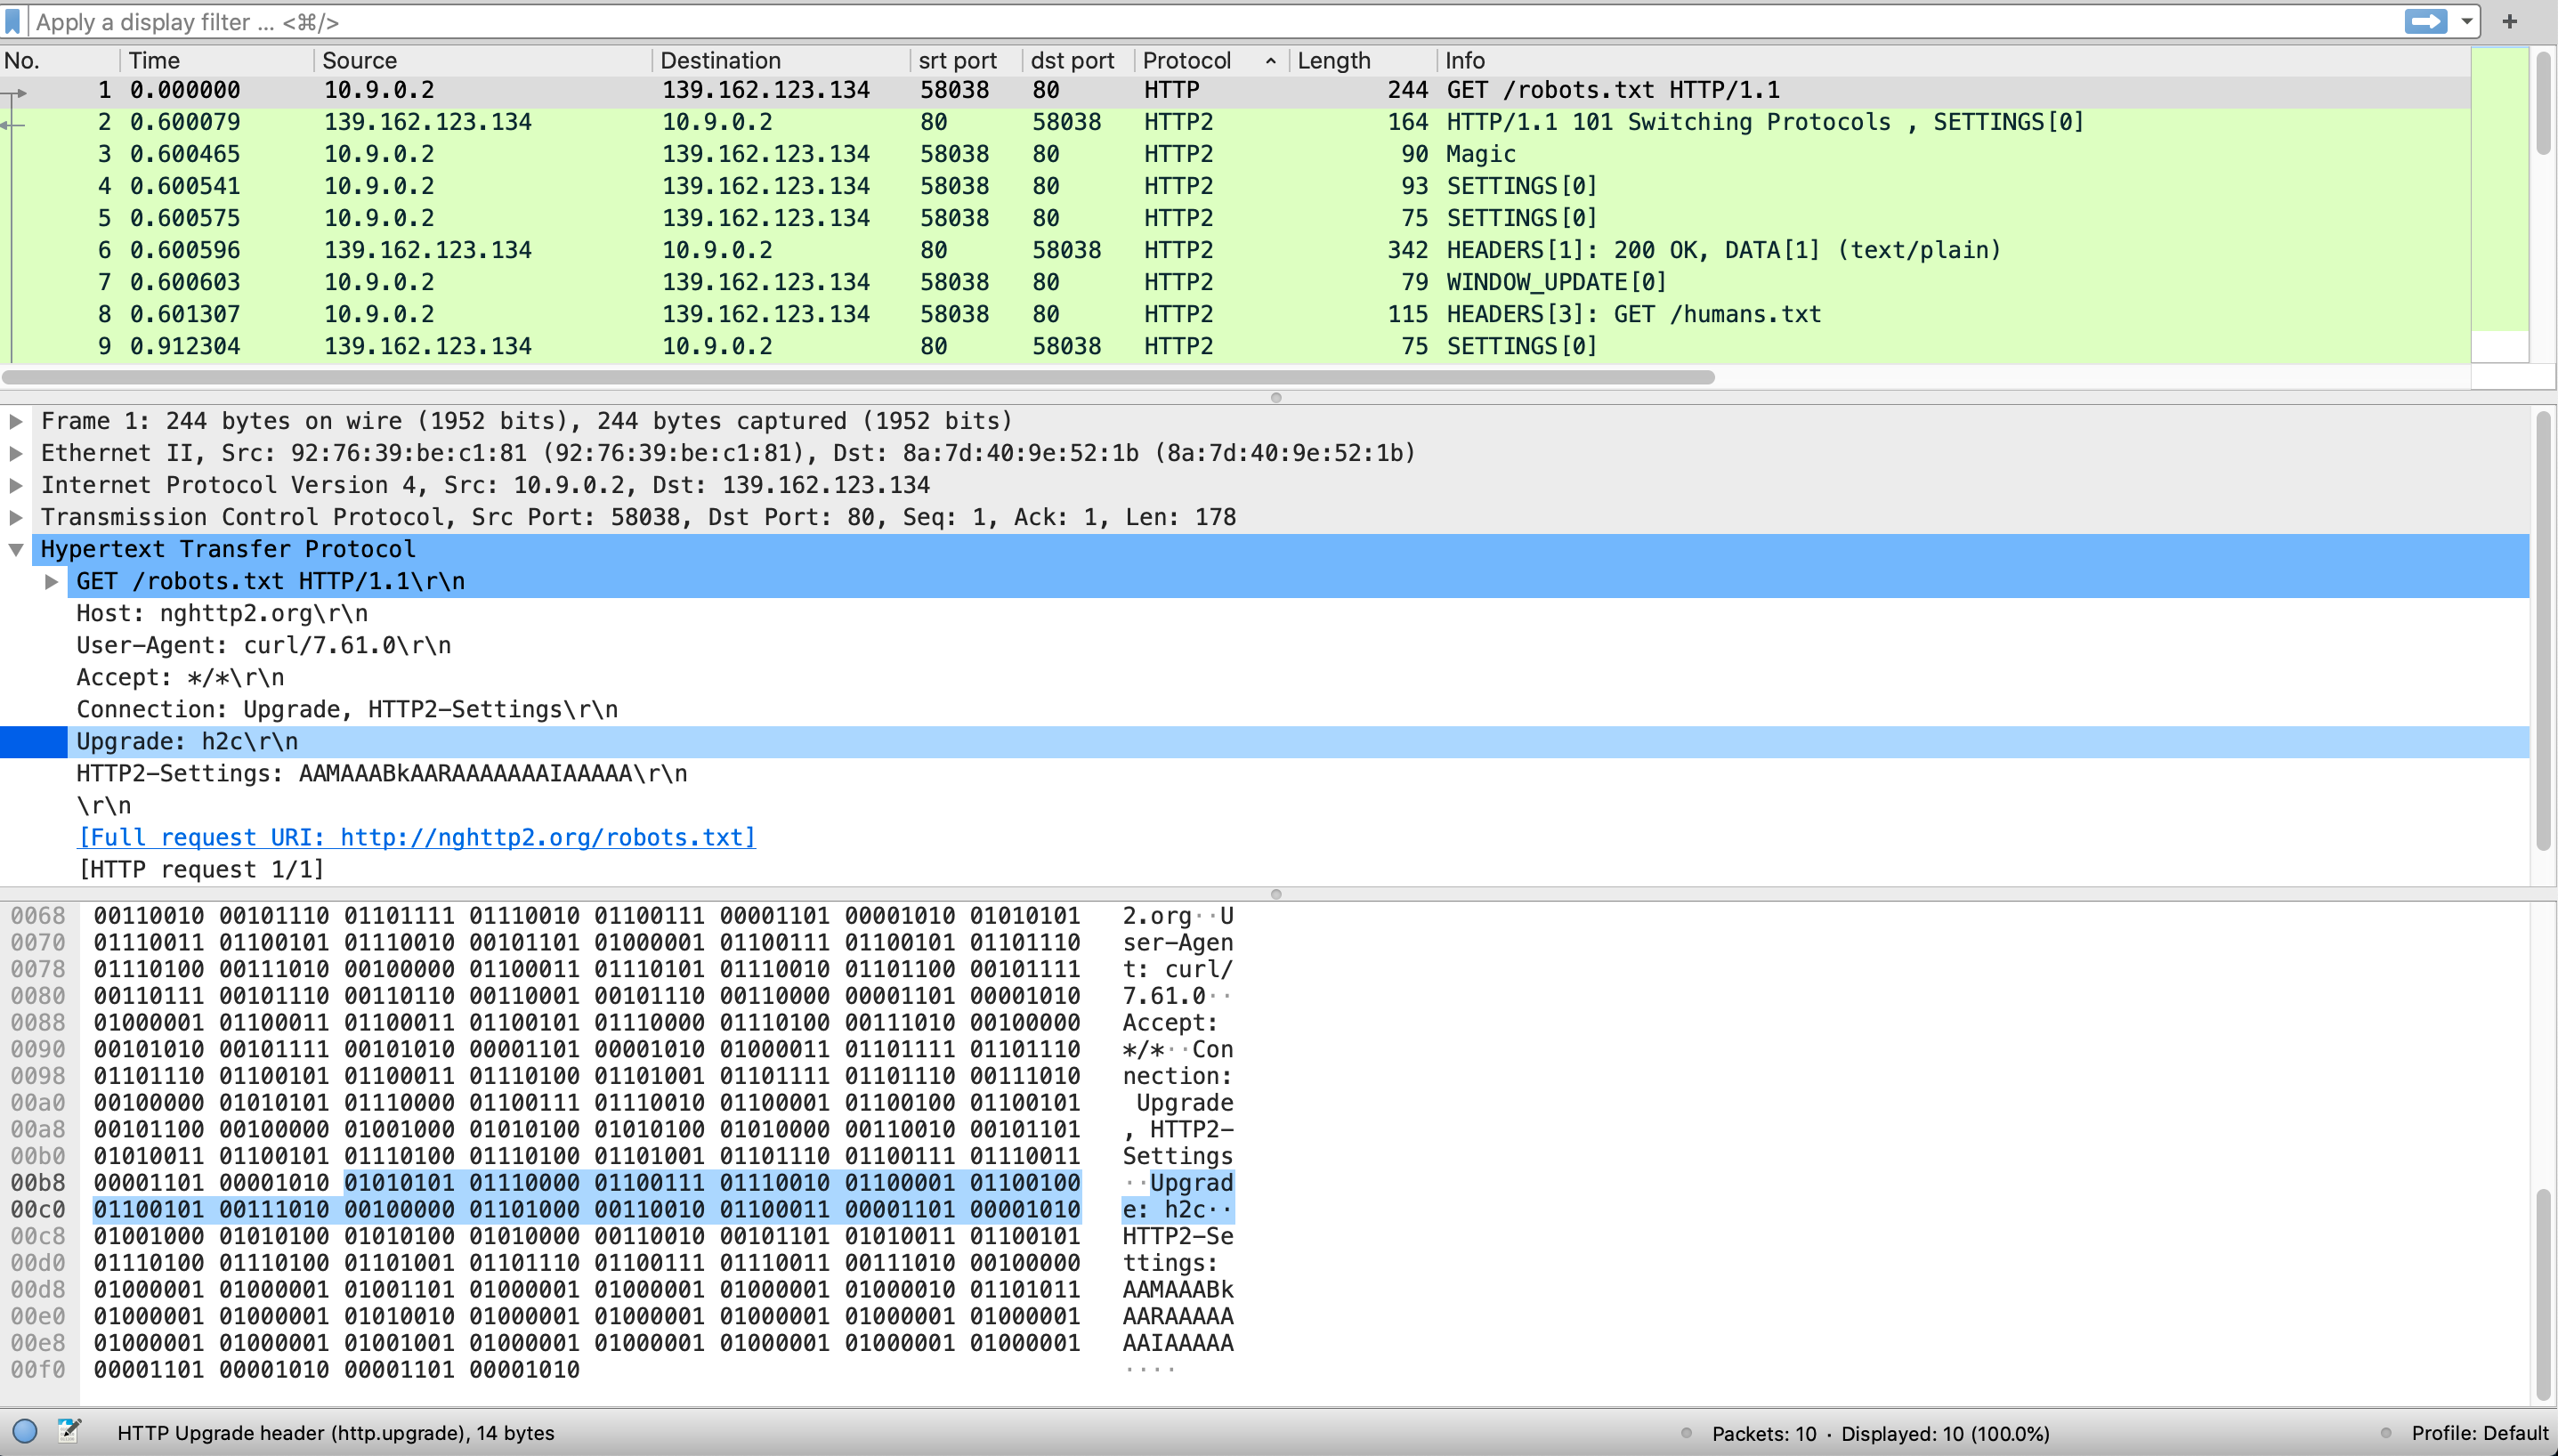Expand the Frame 1 tree item

tap(16, 421)
